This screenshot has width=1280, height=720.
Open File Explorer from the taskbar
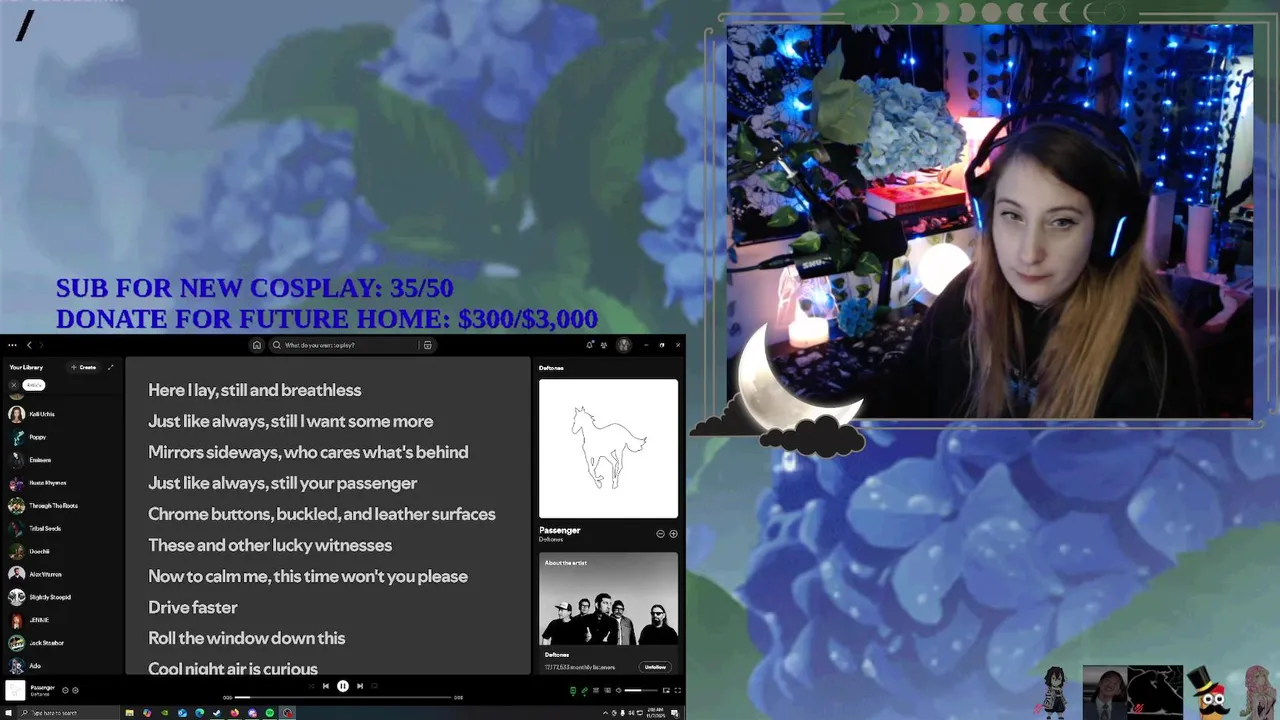129,713
